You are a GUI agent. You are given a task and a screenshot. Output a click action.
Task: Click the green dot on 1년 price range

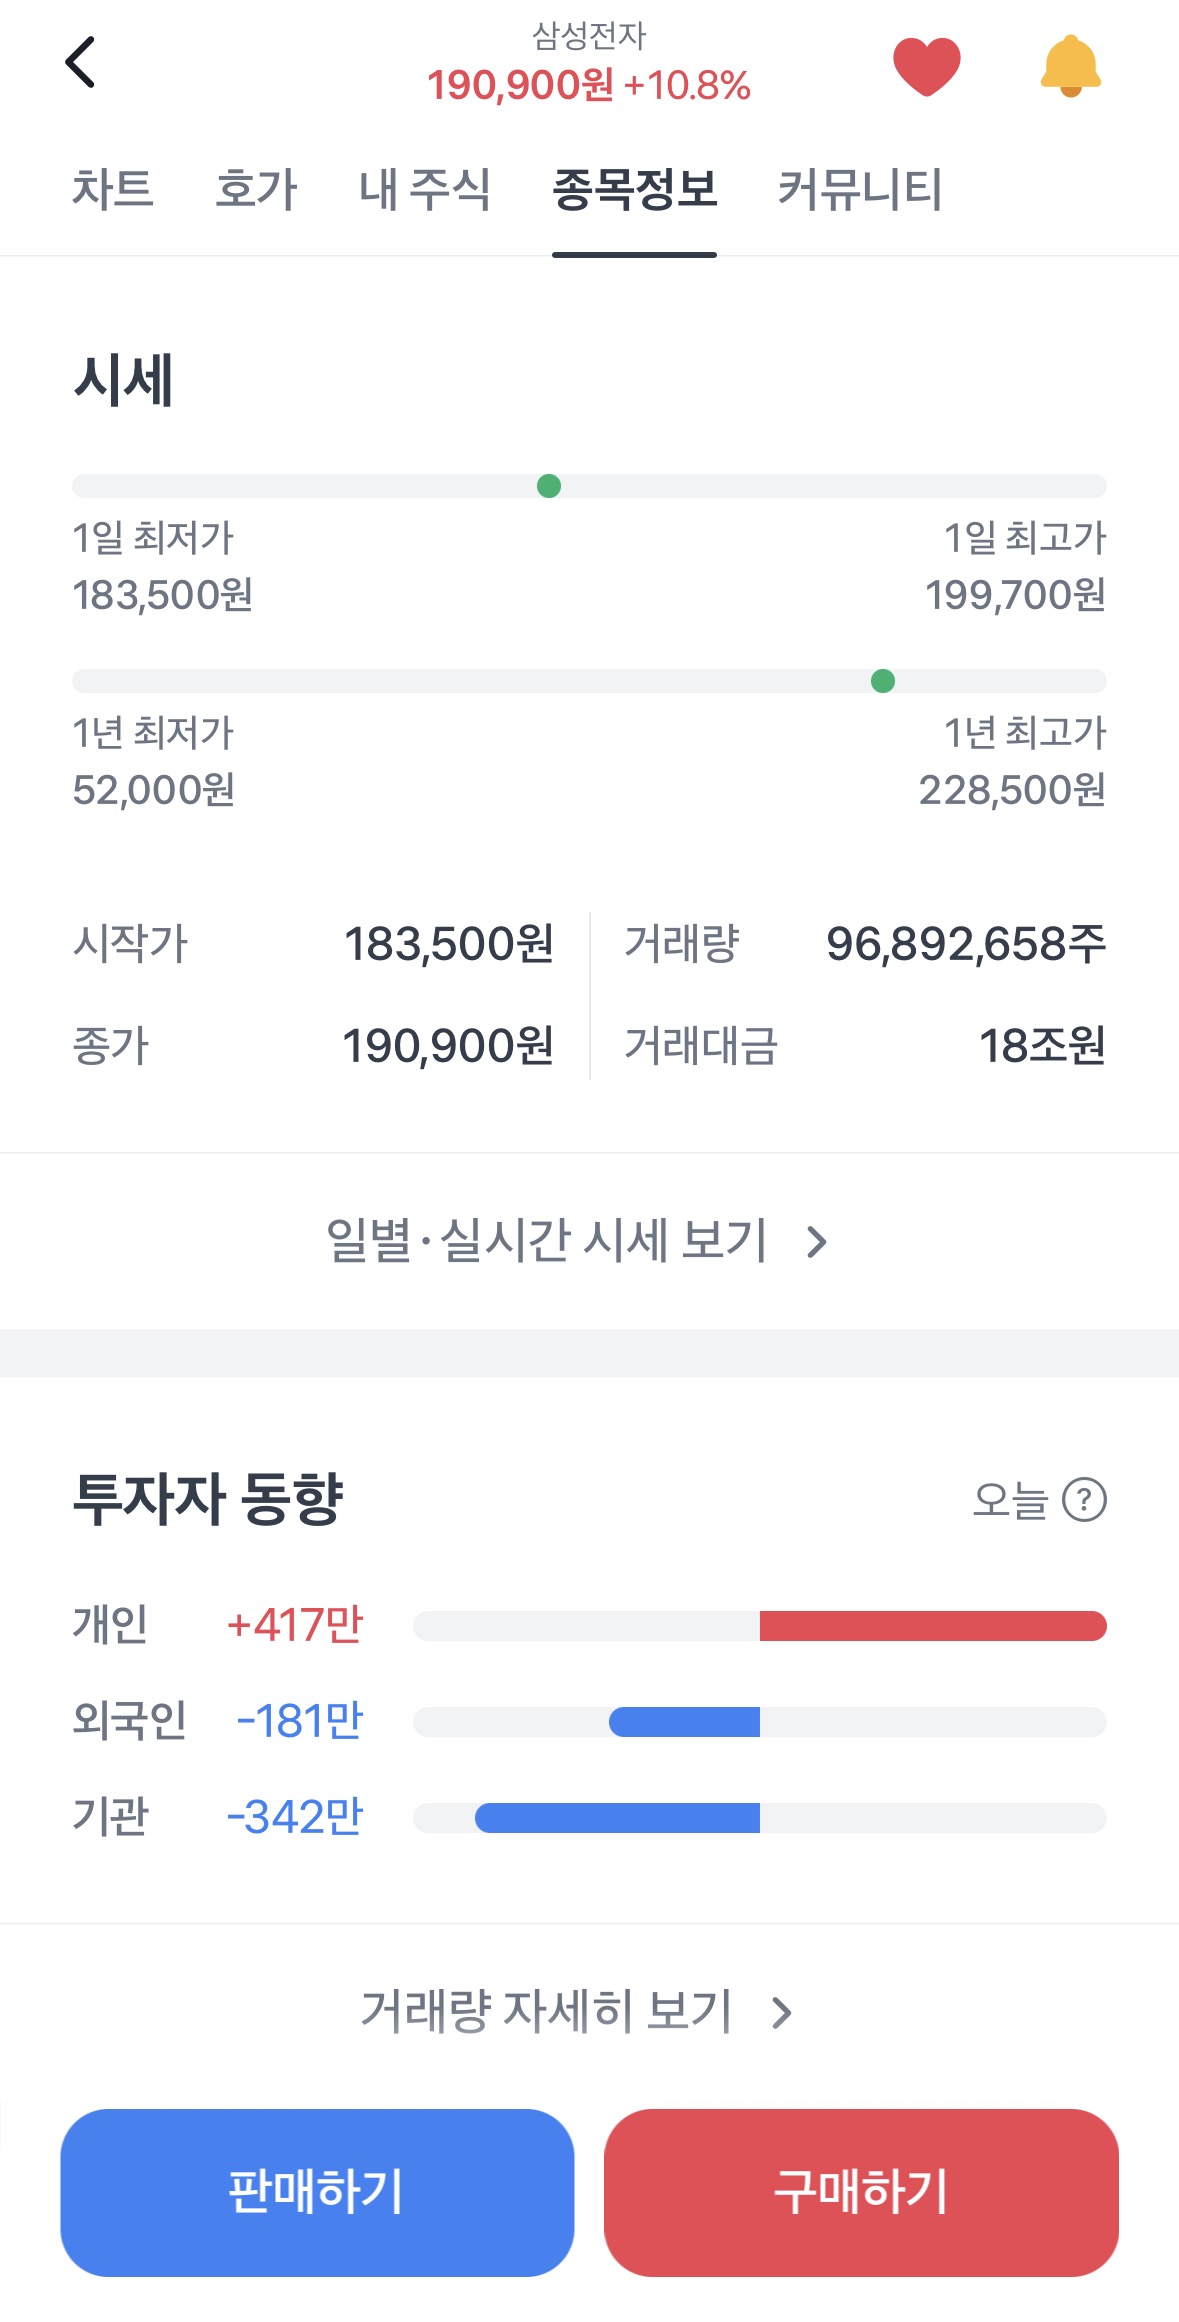pyautogui.click(x=883, y=681)
